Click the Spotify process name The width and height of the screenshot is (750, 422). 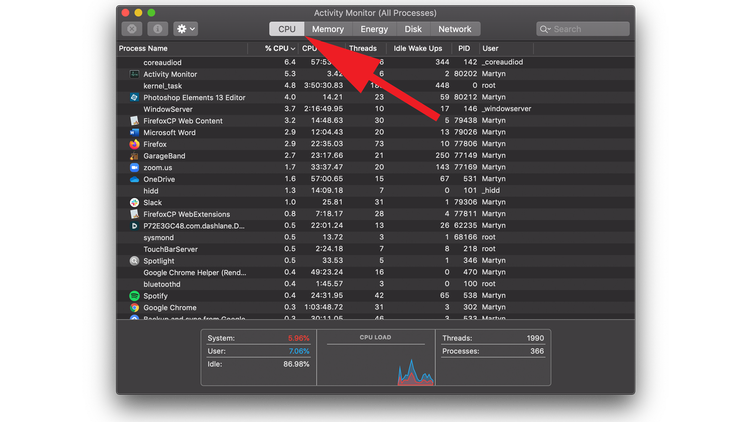click(x=155, y=296)
